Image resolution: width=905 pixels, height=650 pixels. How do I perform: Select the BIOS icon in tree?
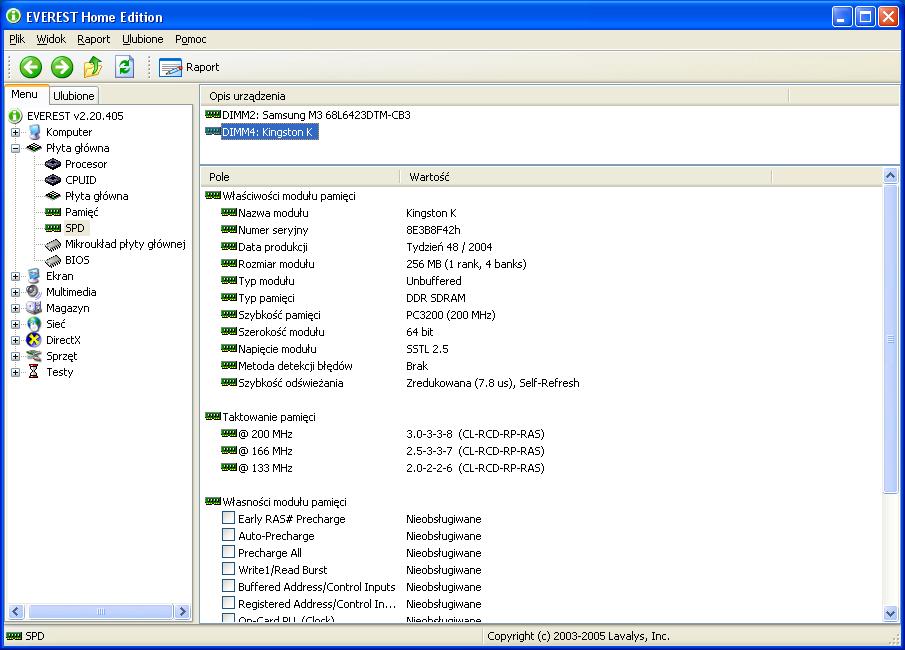coord(53,260)
